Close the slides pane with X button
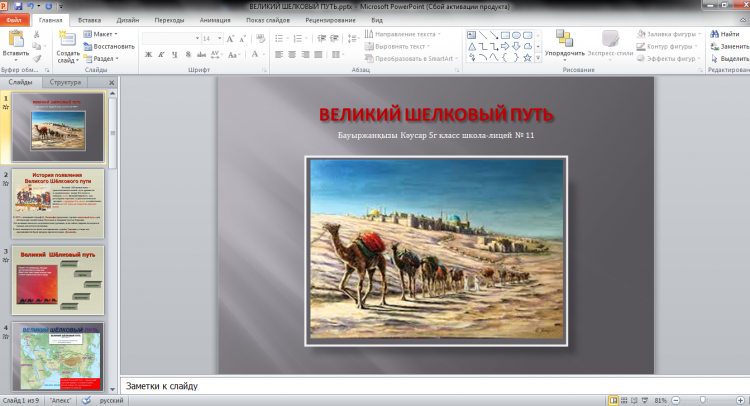The width and height of the screenshot is (750, 406). pyautogui.click(x=111, y=83)
